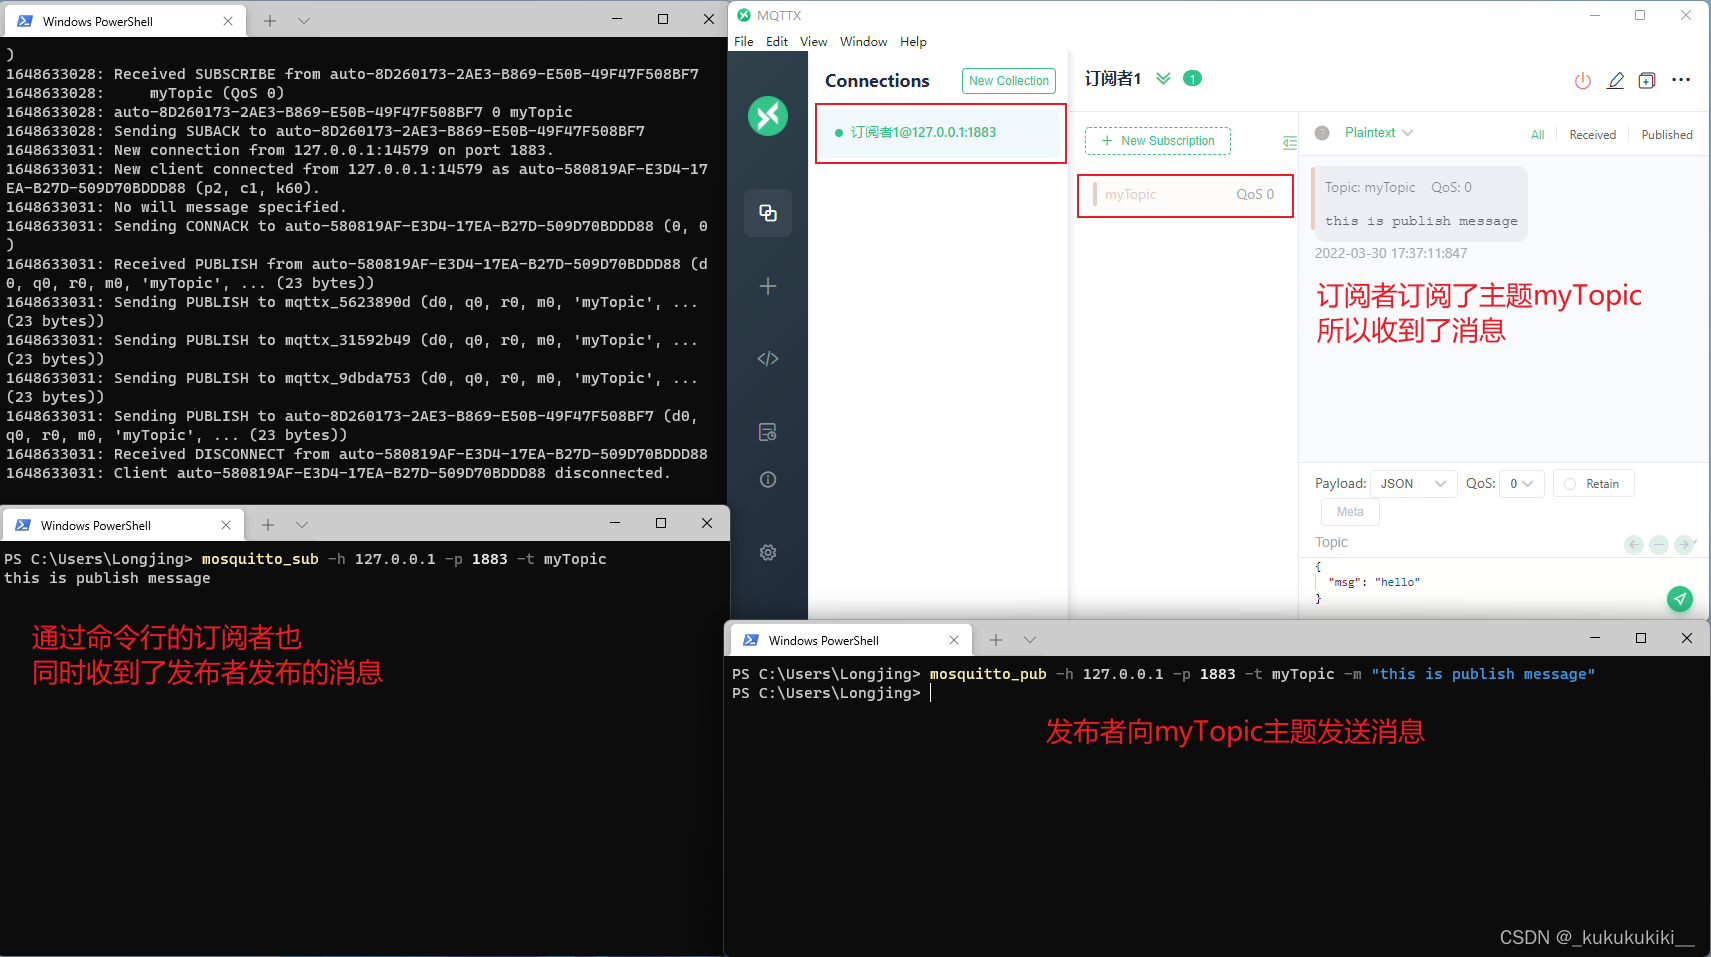Open the File menu in MQTTX
Image resolution: width=1711 pixels, height=957 pixels.
click(744, 42)
